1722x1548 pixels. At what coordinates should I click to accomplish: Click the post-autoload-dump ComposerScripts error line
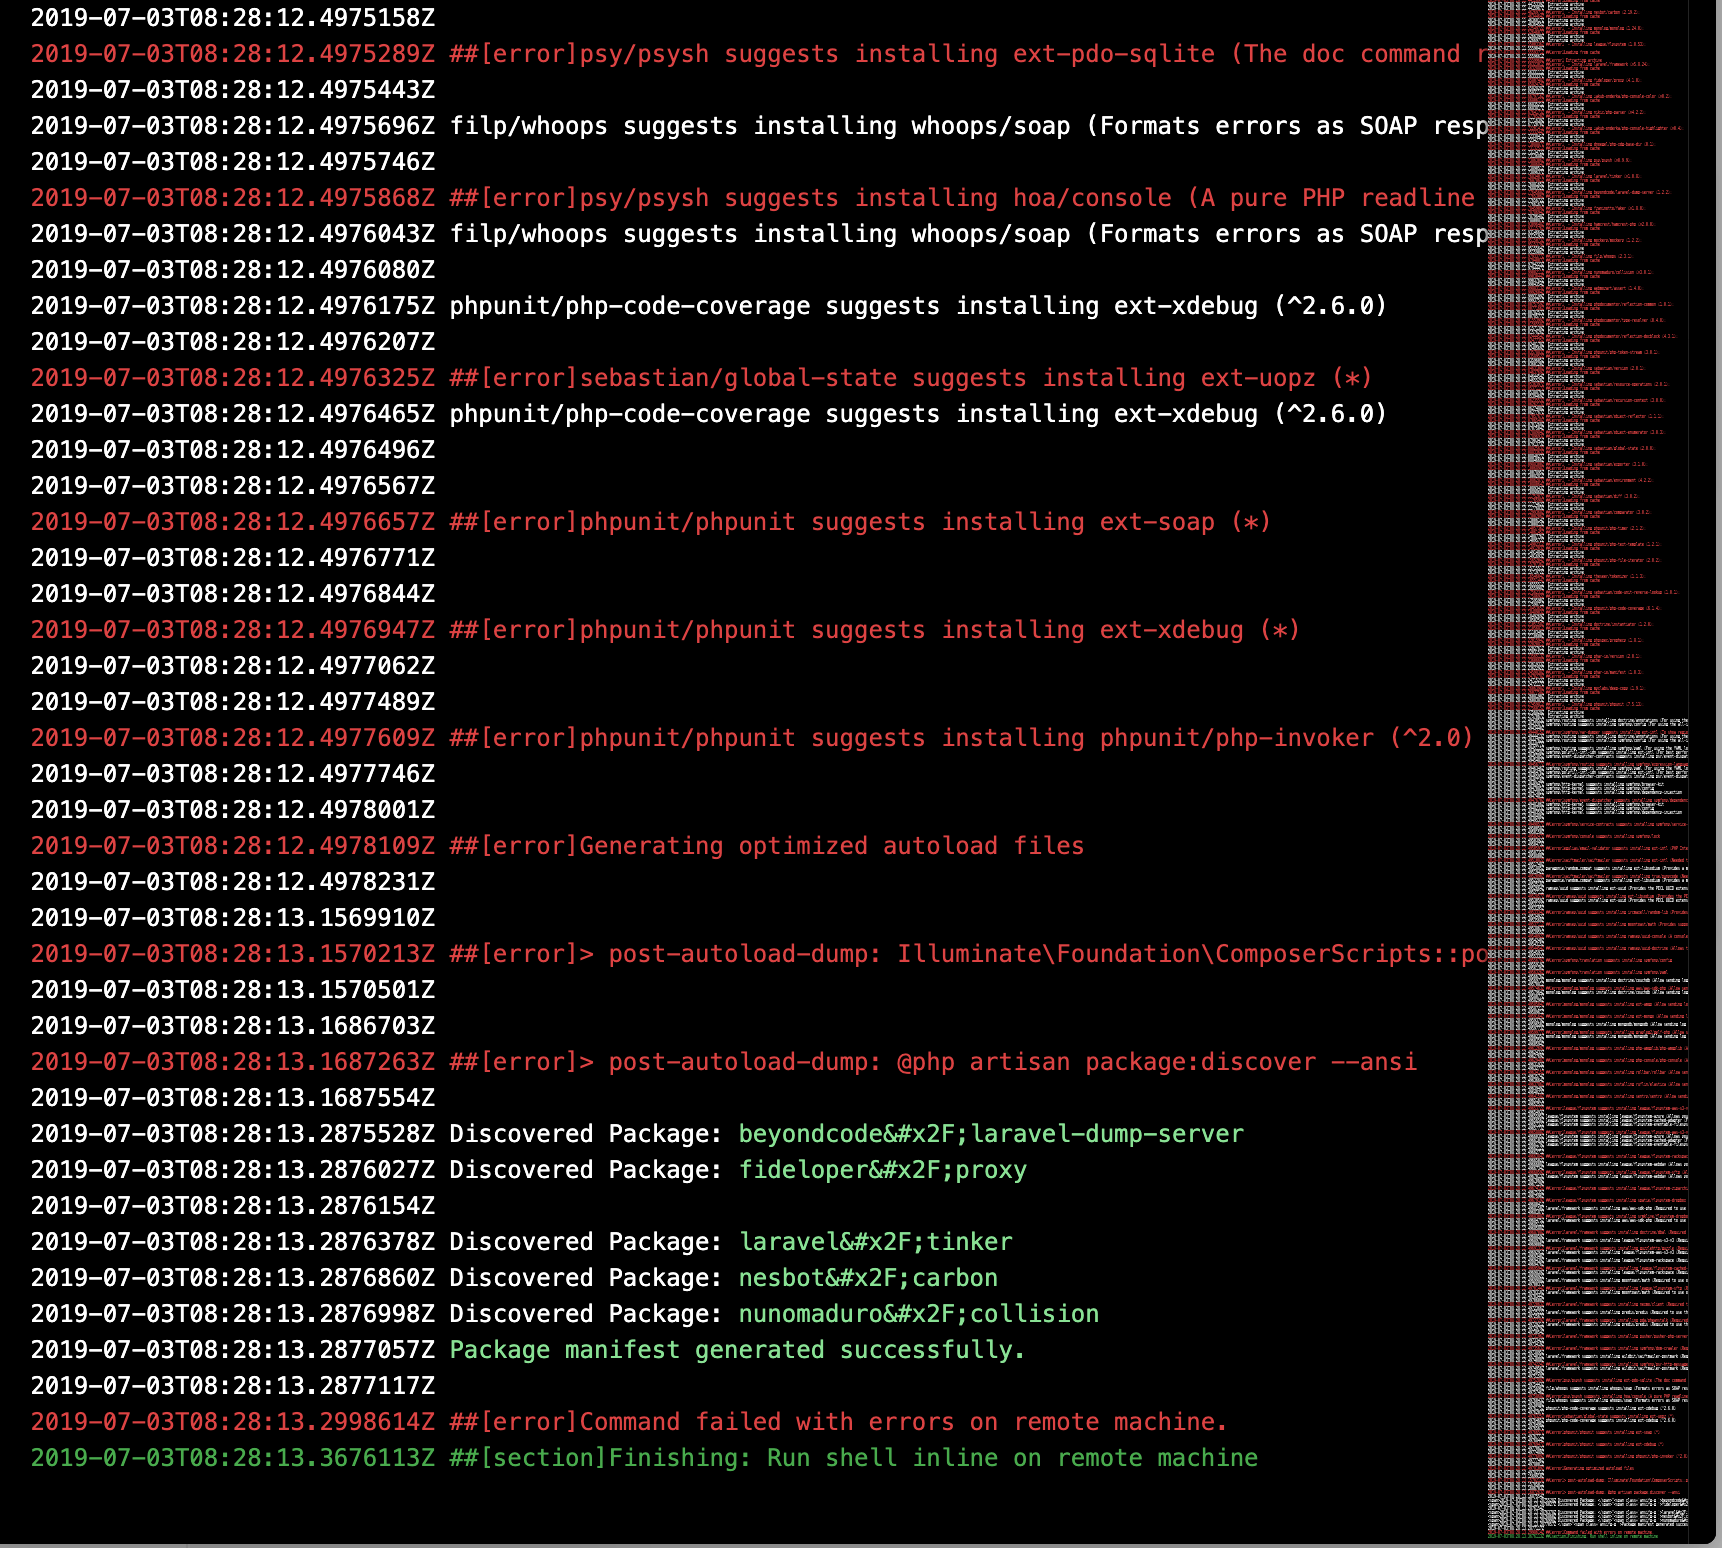pos(900,953)
